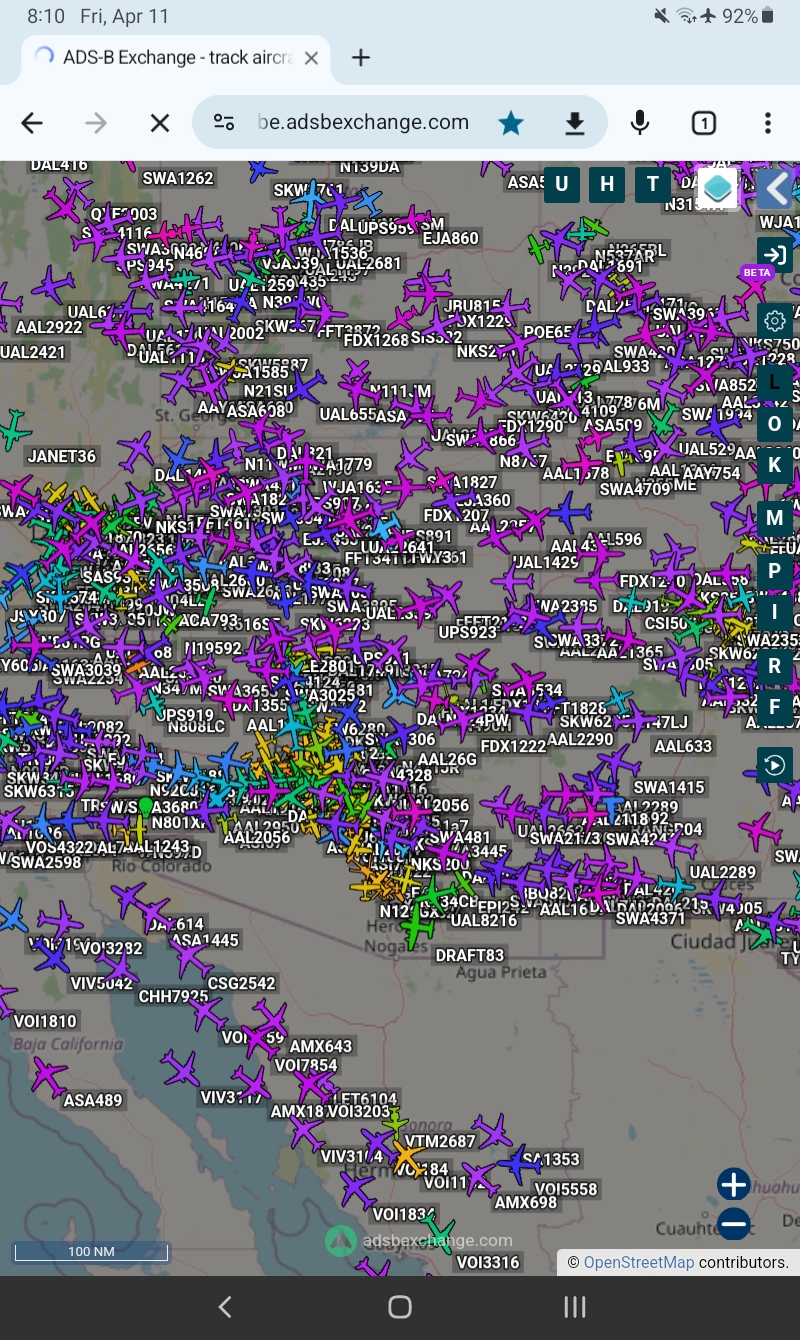The height and width of the screenshot is (1340, 800).
Task: Zoom in with the plus button
Action: point(733,1185)
